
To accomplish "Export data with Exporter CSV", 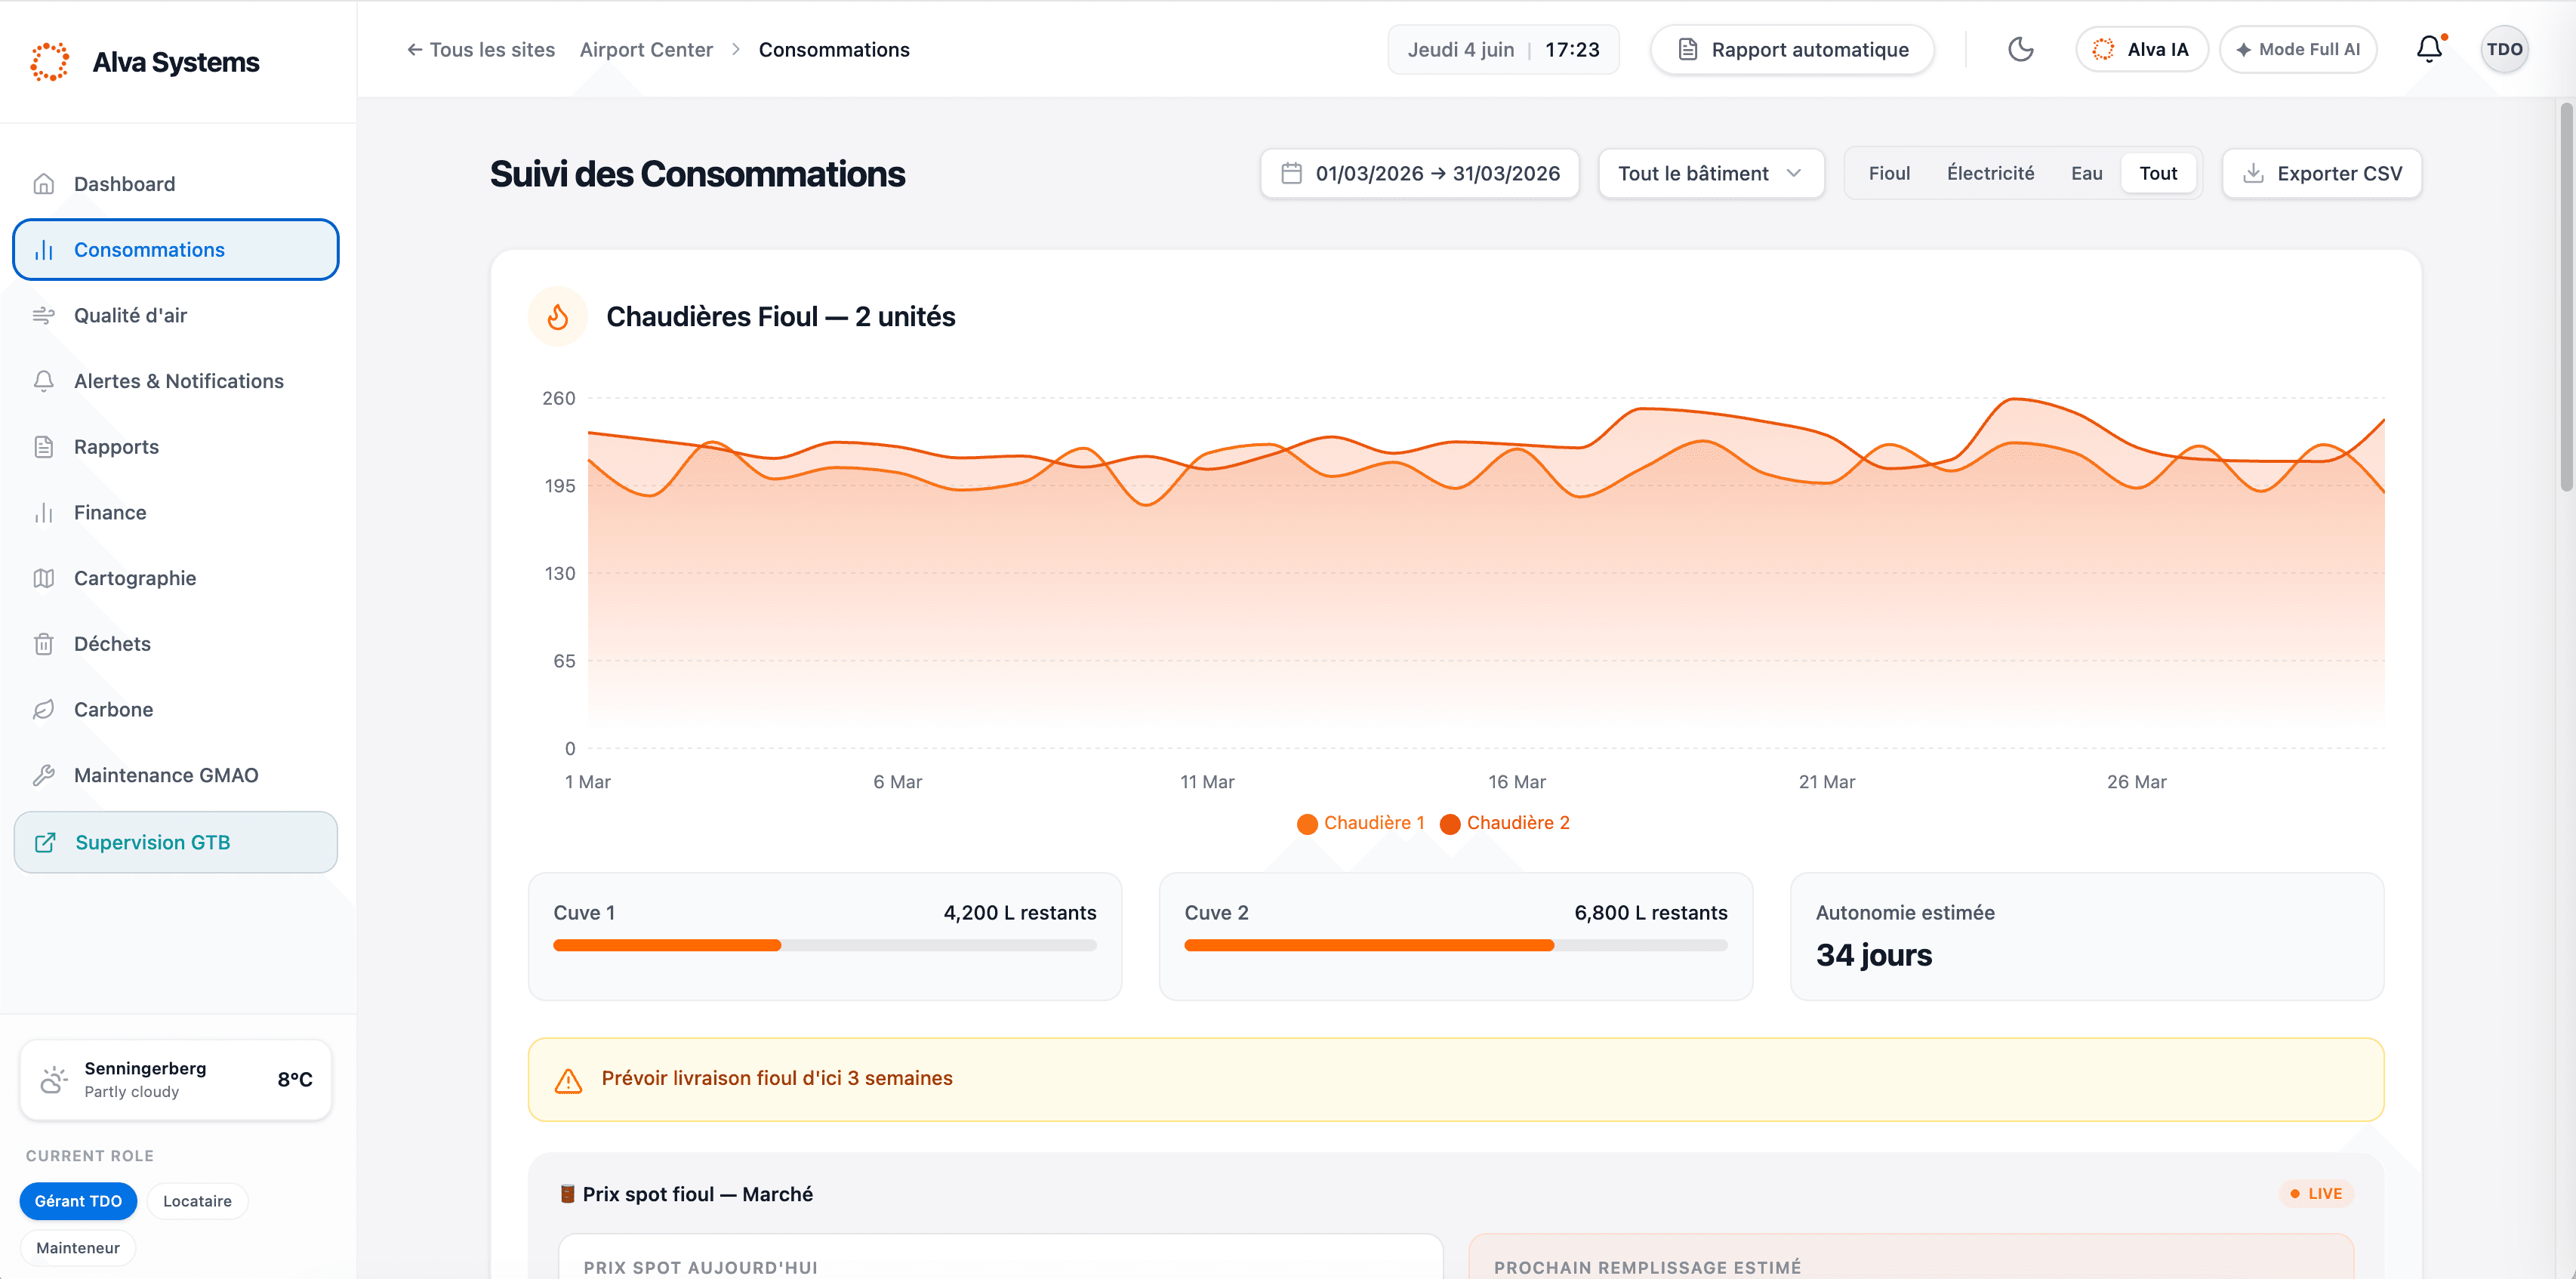I will (x=2322, y=174).
